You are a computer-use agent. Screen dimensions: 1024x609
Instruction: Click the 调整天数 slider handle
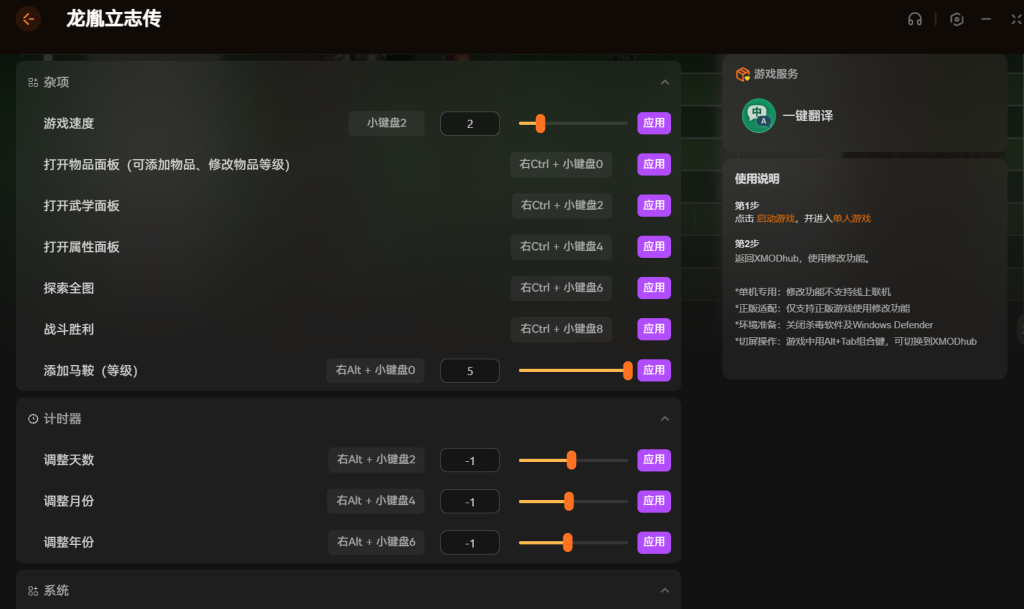[571, 460]
